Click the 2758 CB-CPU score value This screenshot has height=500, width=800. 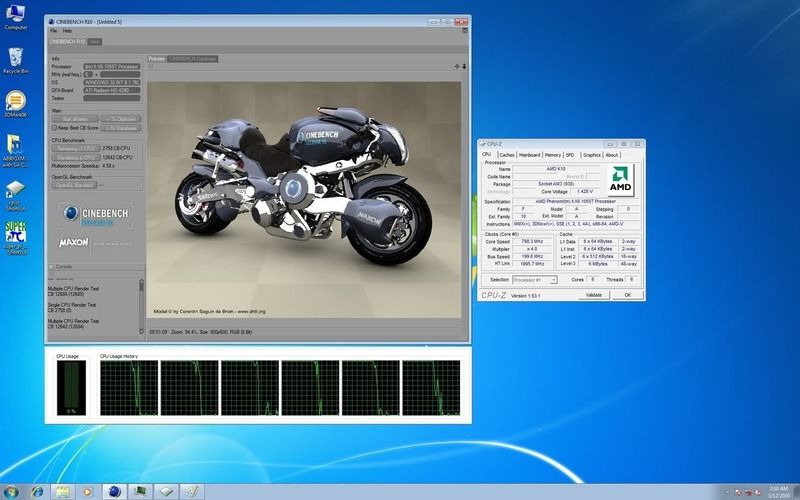click(x=116, y=148)
